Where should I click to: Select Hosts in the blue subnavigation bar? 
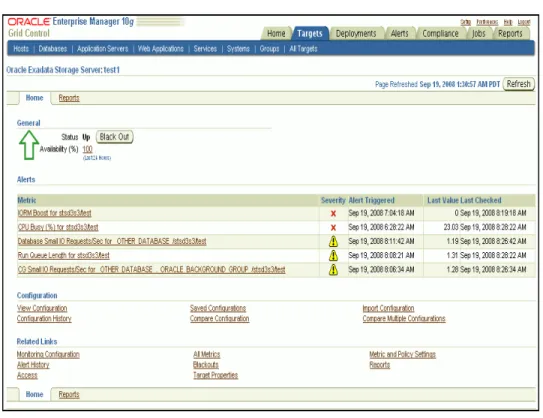click(x=21, y=49)
